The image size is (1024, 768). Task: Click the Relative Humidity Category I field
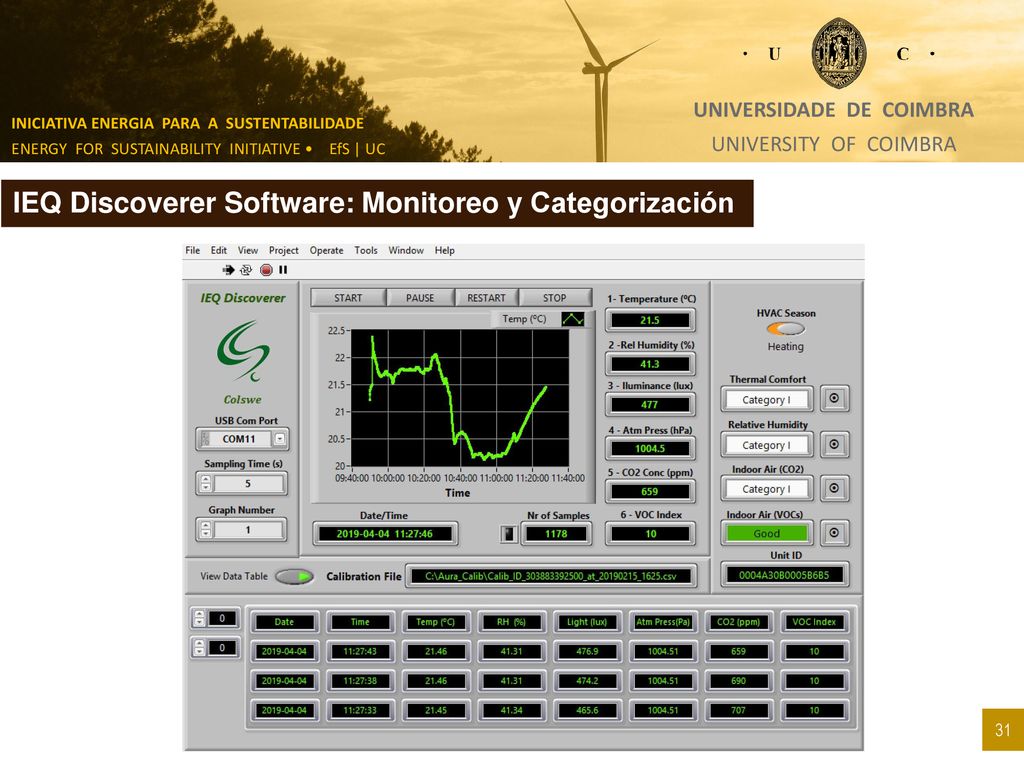(x=766, y=445)
